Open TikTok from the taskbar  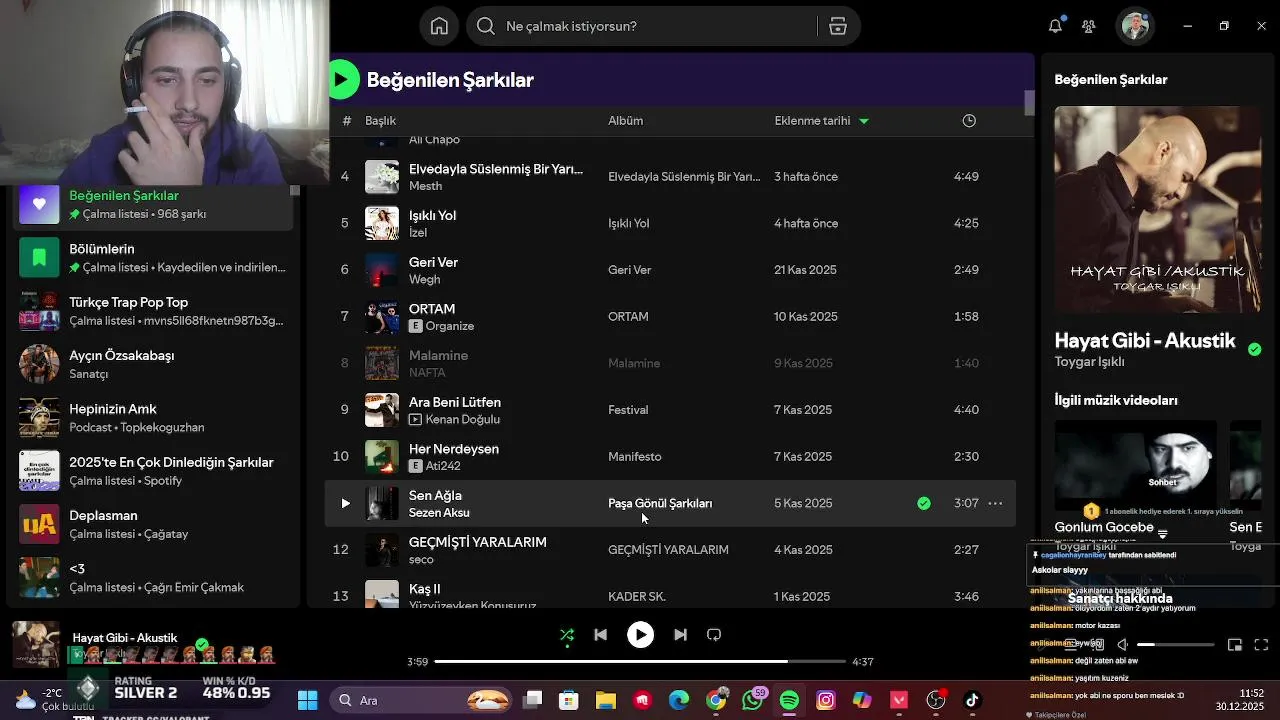[x=972, y=700]
